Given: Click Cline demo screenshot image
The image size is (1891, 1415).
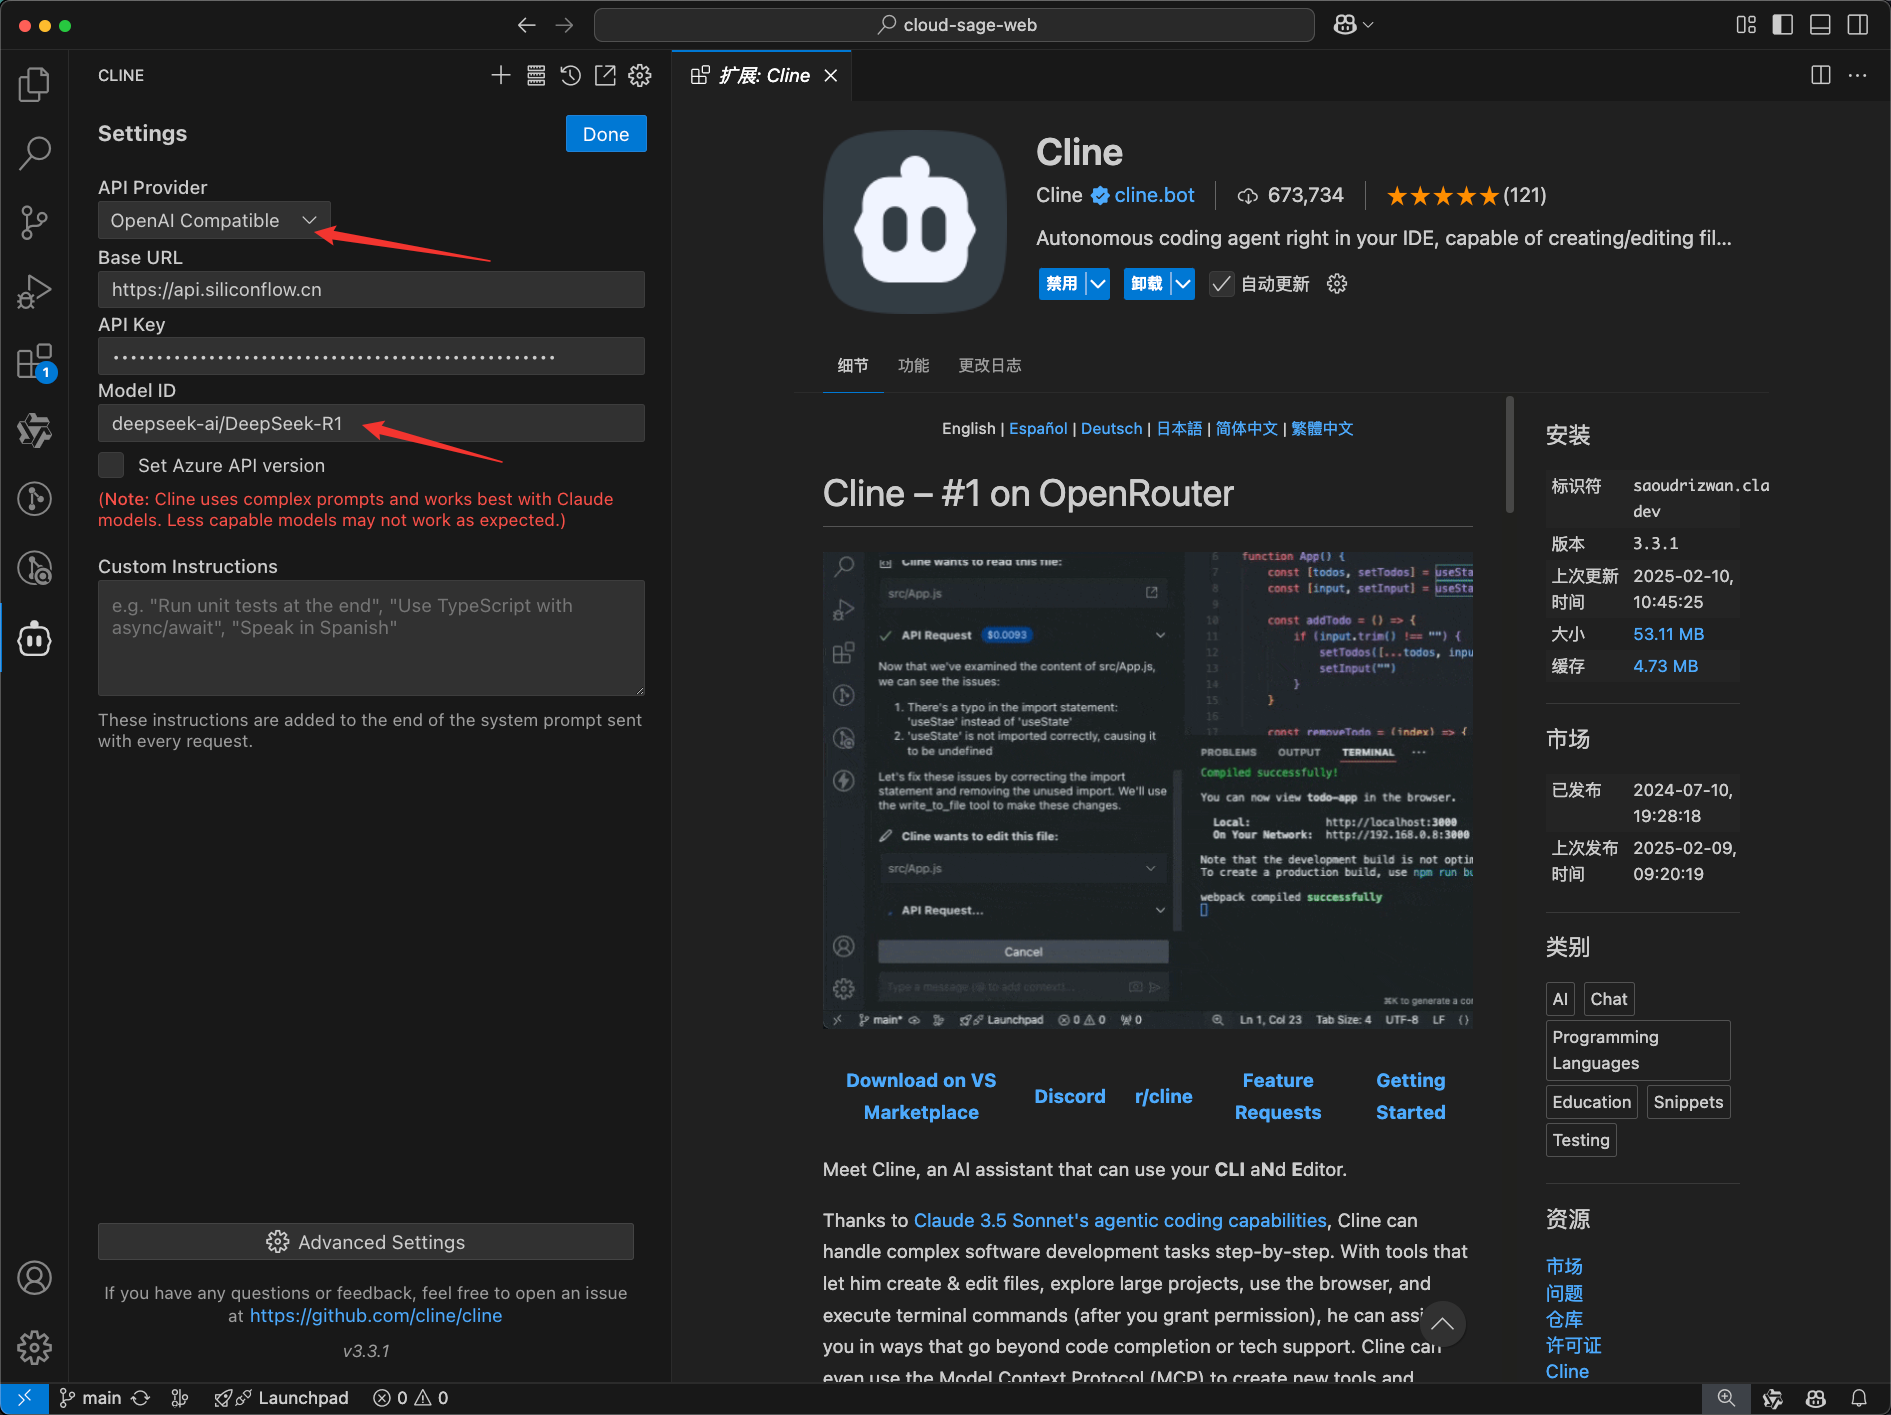Looking at the screenshot, I should (x=1147, y=790).
